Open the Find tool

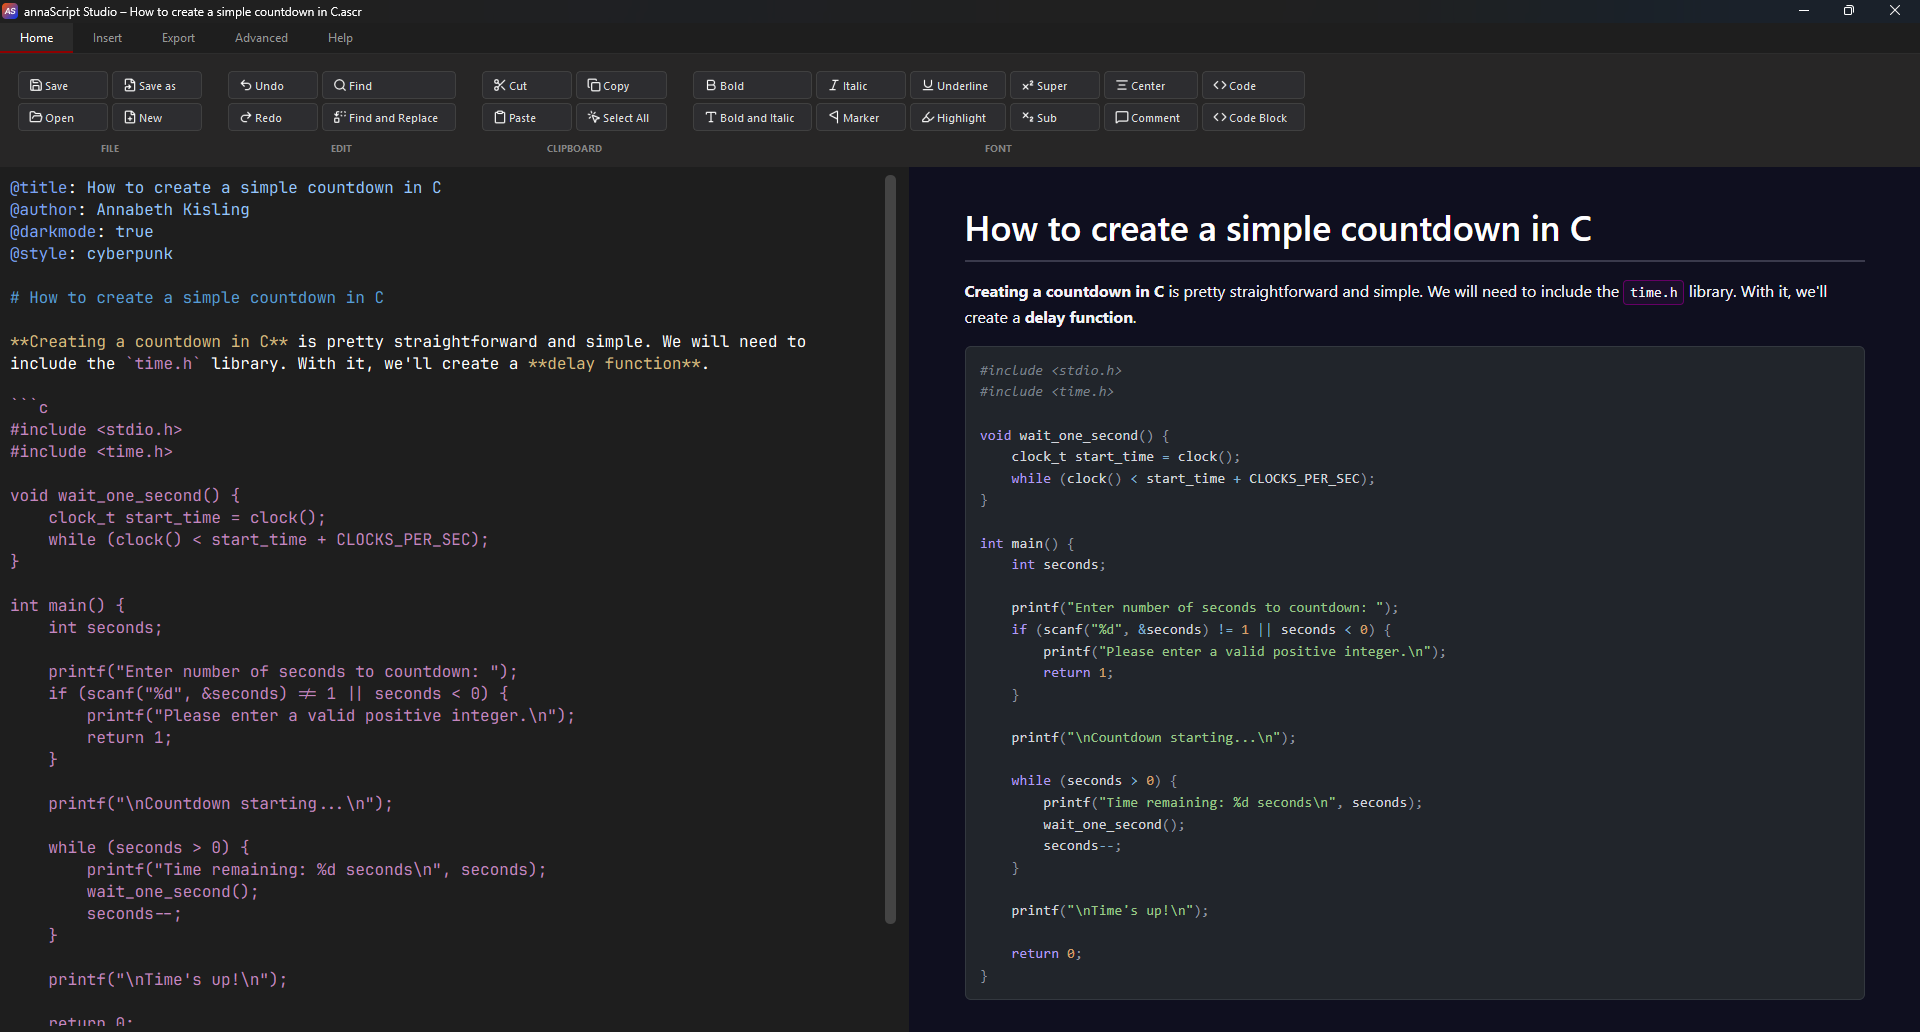388,85
